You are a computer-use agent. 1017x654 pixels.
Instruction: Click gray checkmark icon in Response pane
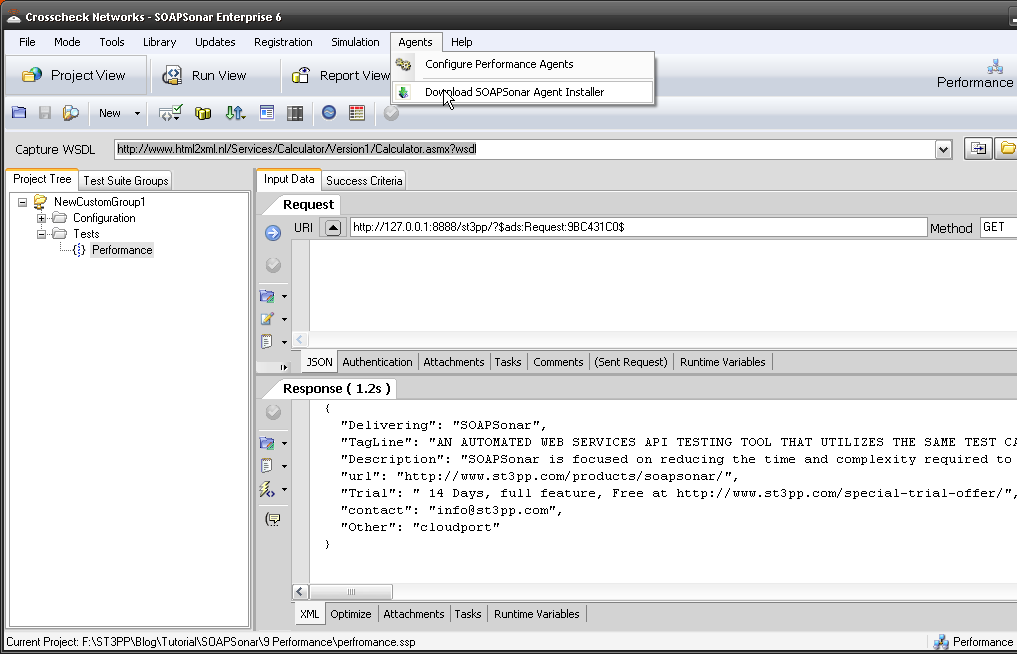click(x=273, y=412)
